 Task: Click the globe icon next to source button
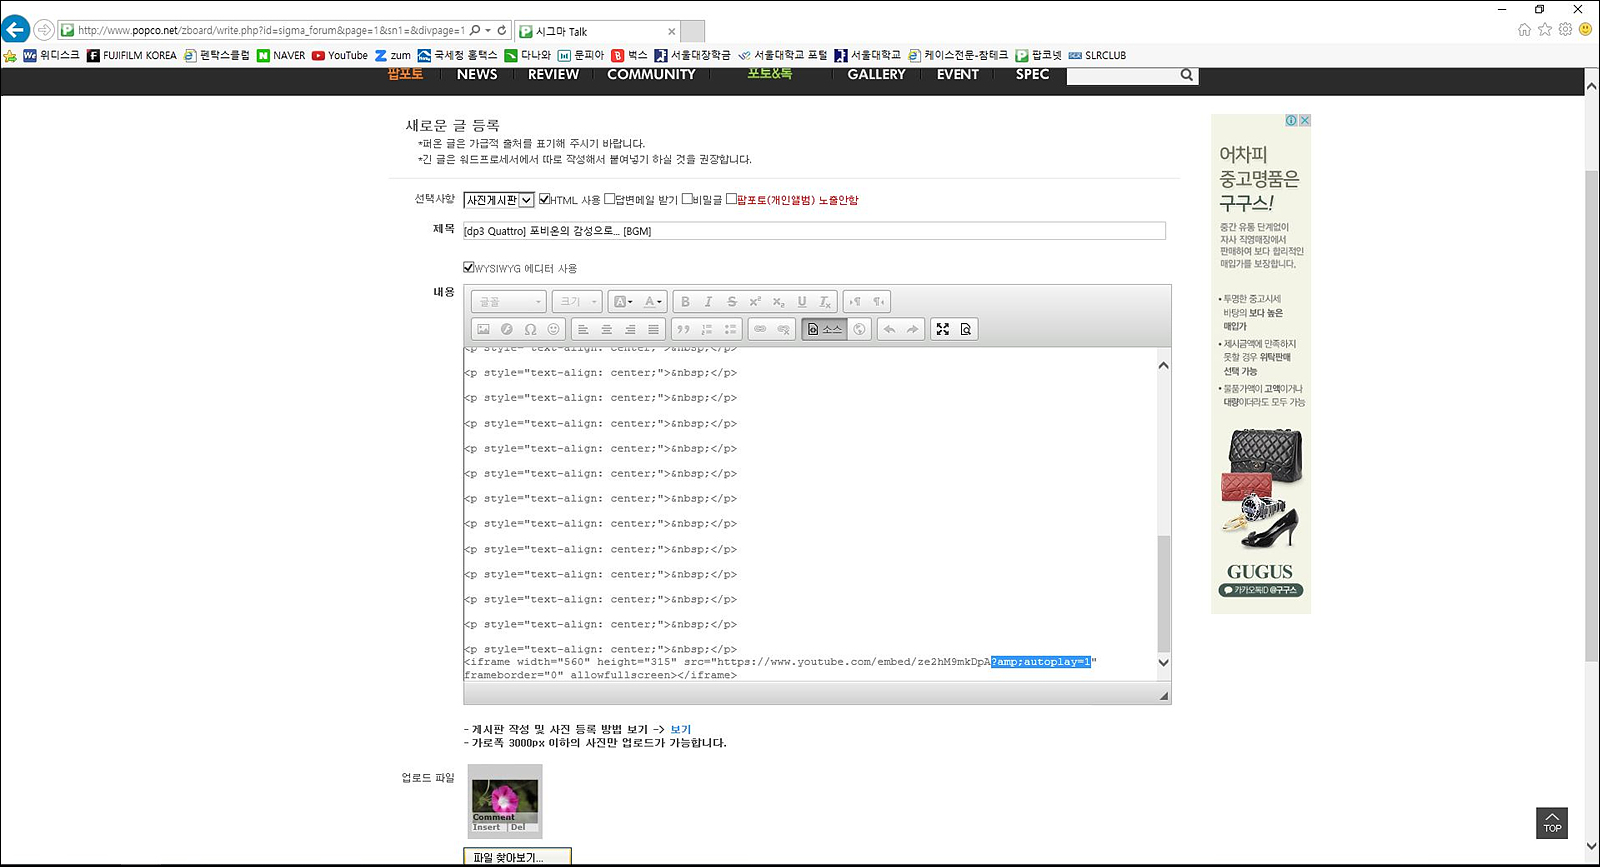point(859,329)
